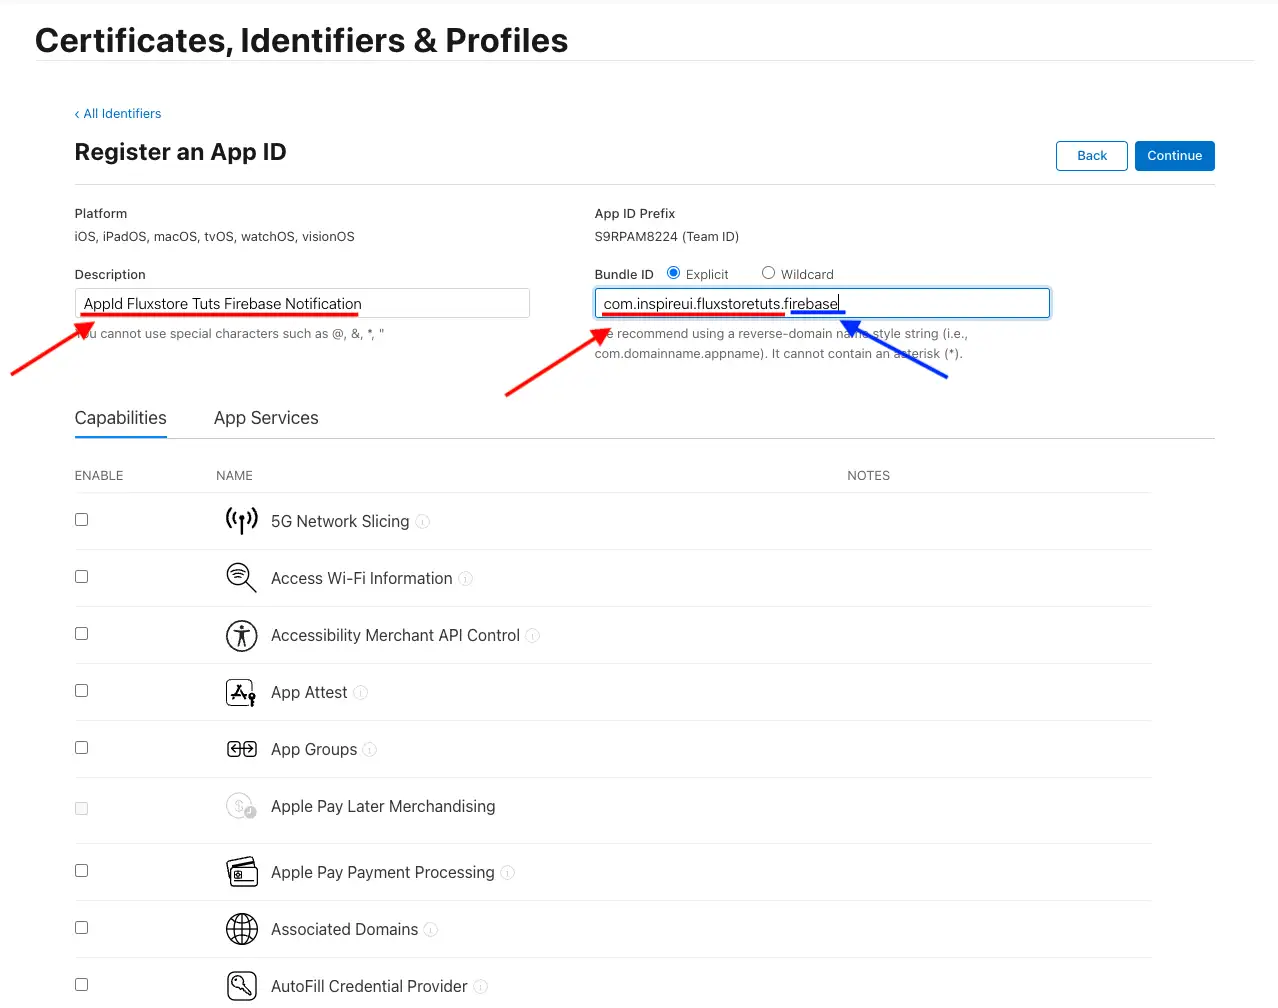1278x1008 pixels.
Task: Click the Apple Pay Payment Processing icon
Action: [241, 872]
